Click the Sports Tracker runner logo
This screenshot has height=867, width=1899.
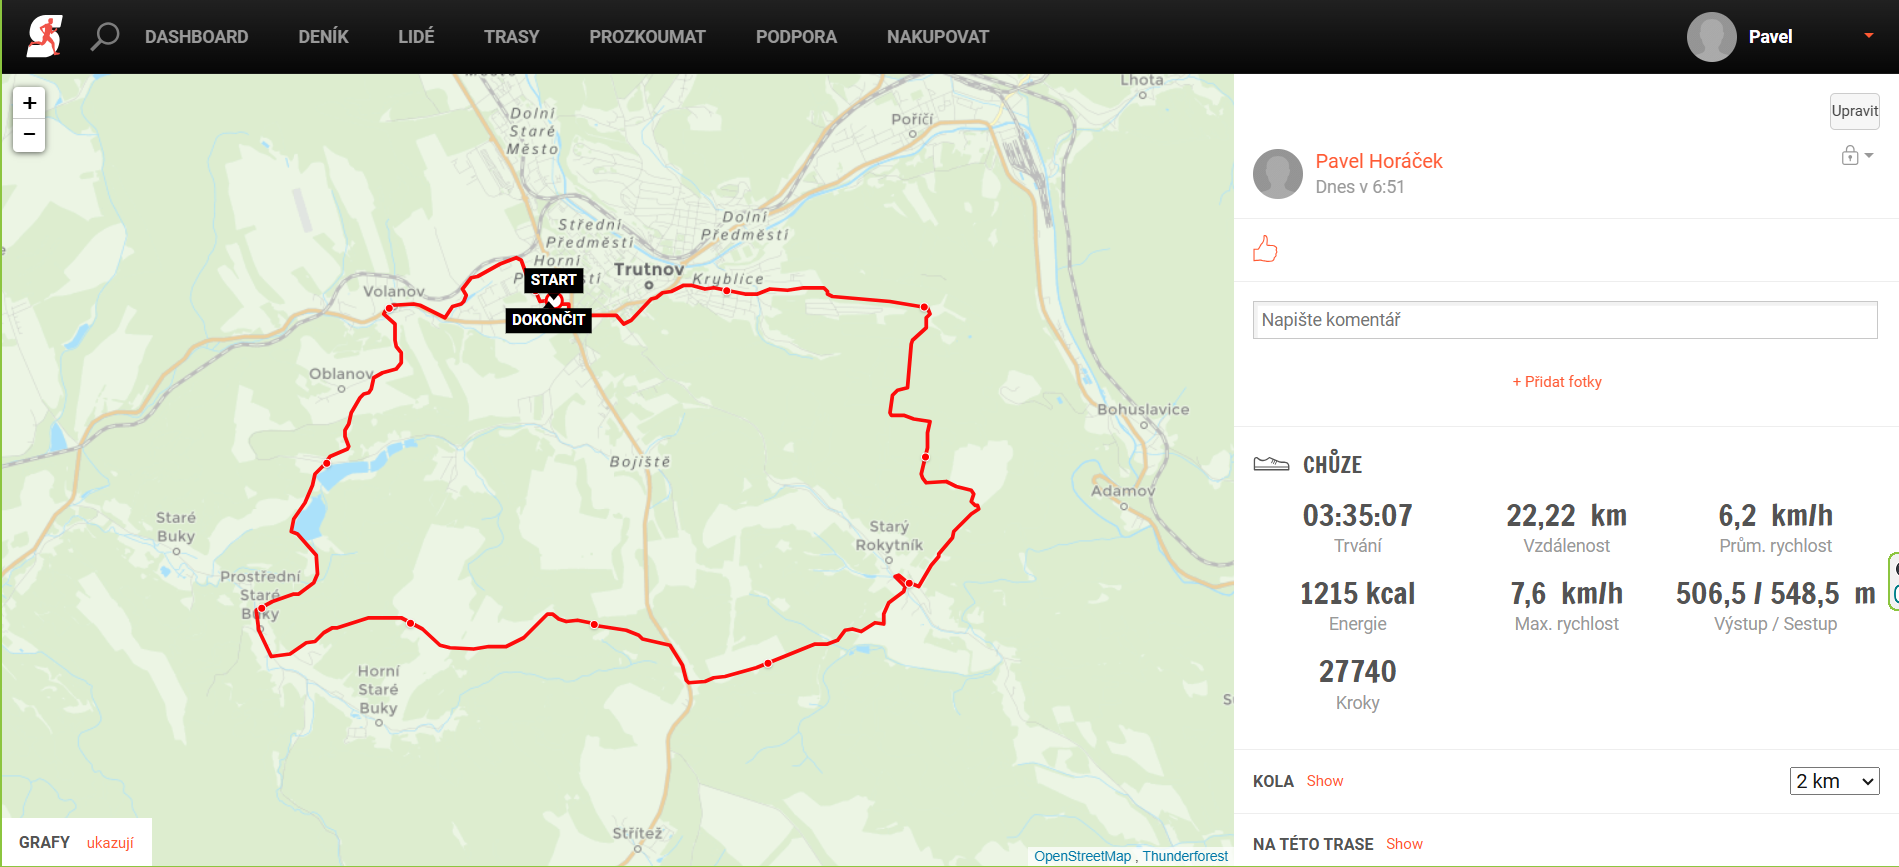click(44, 37)
